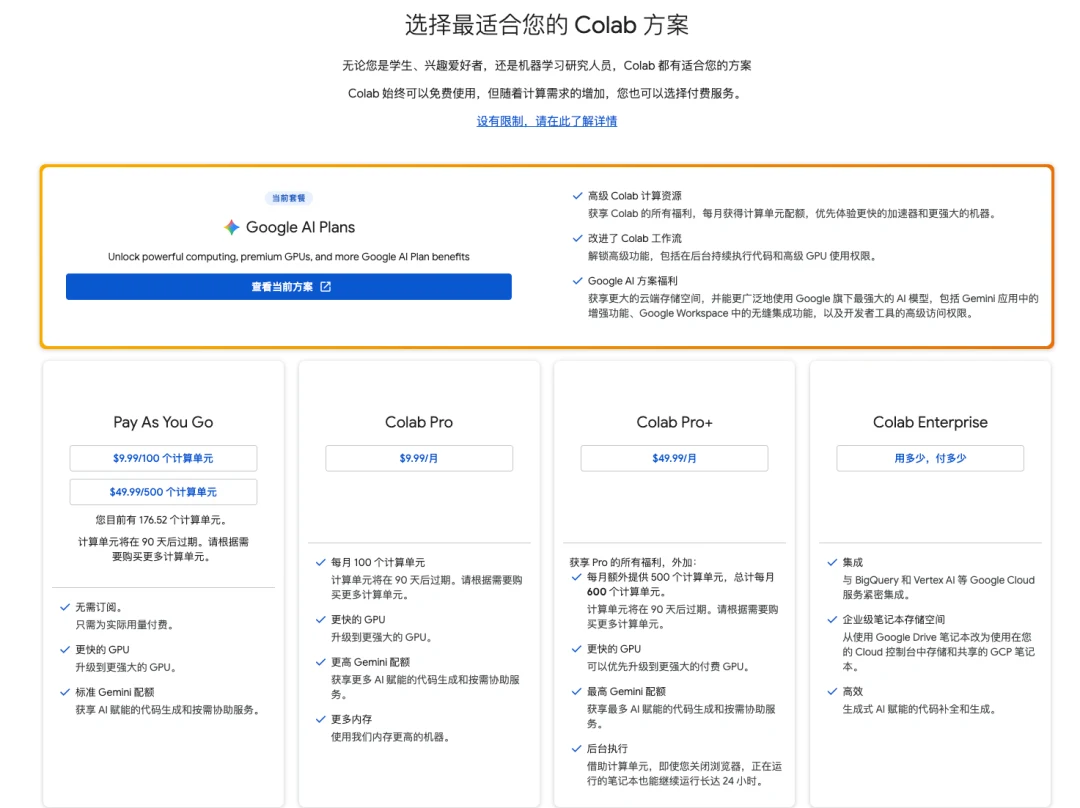Click the Google AI Plans sparkle logo

tap(231, 227)
